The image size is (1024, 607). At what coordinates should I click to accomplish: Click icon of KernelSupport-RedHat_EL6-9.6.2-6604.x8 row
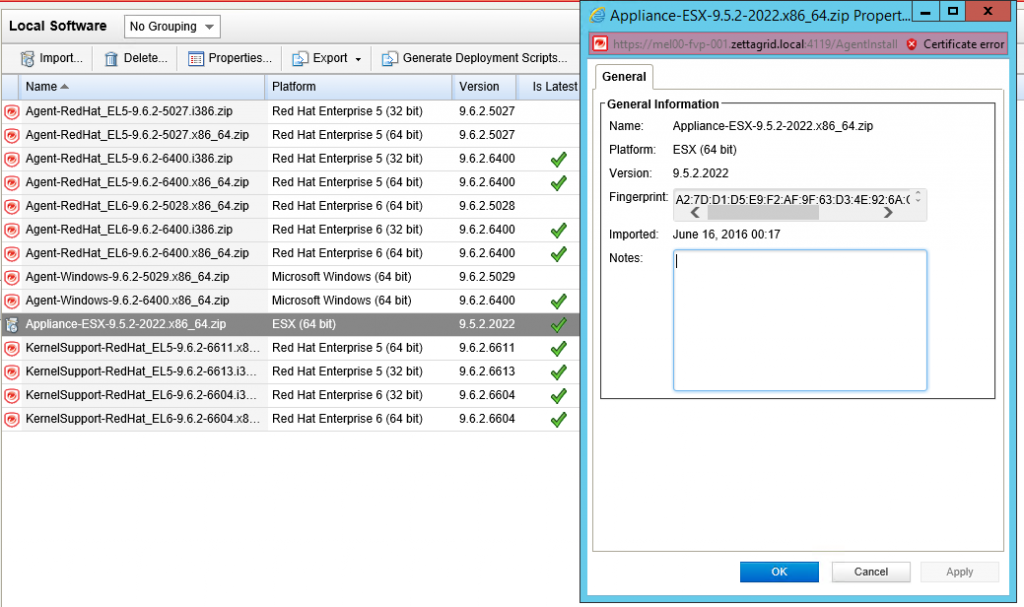12,419
